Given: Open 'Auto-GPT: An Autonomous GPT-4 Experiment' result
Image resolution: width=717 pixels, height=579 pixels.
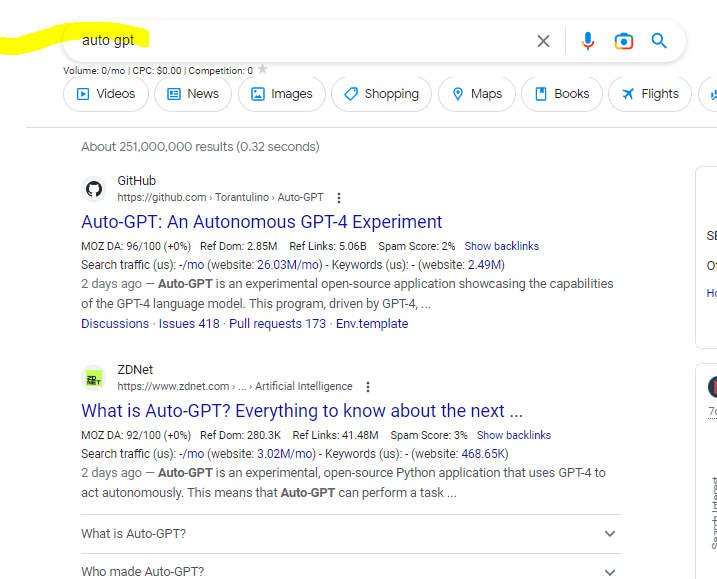Looking at the screenshot, I should click(262, 222).
